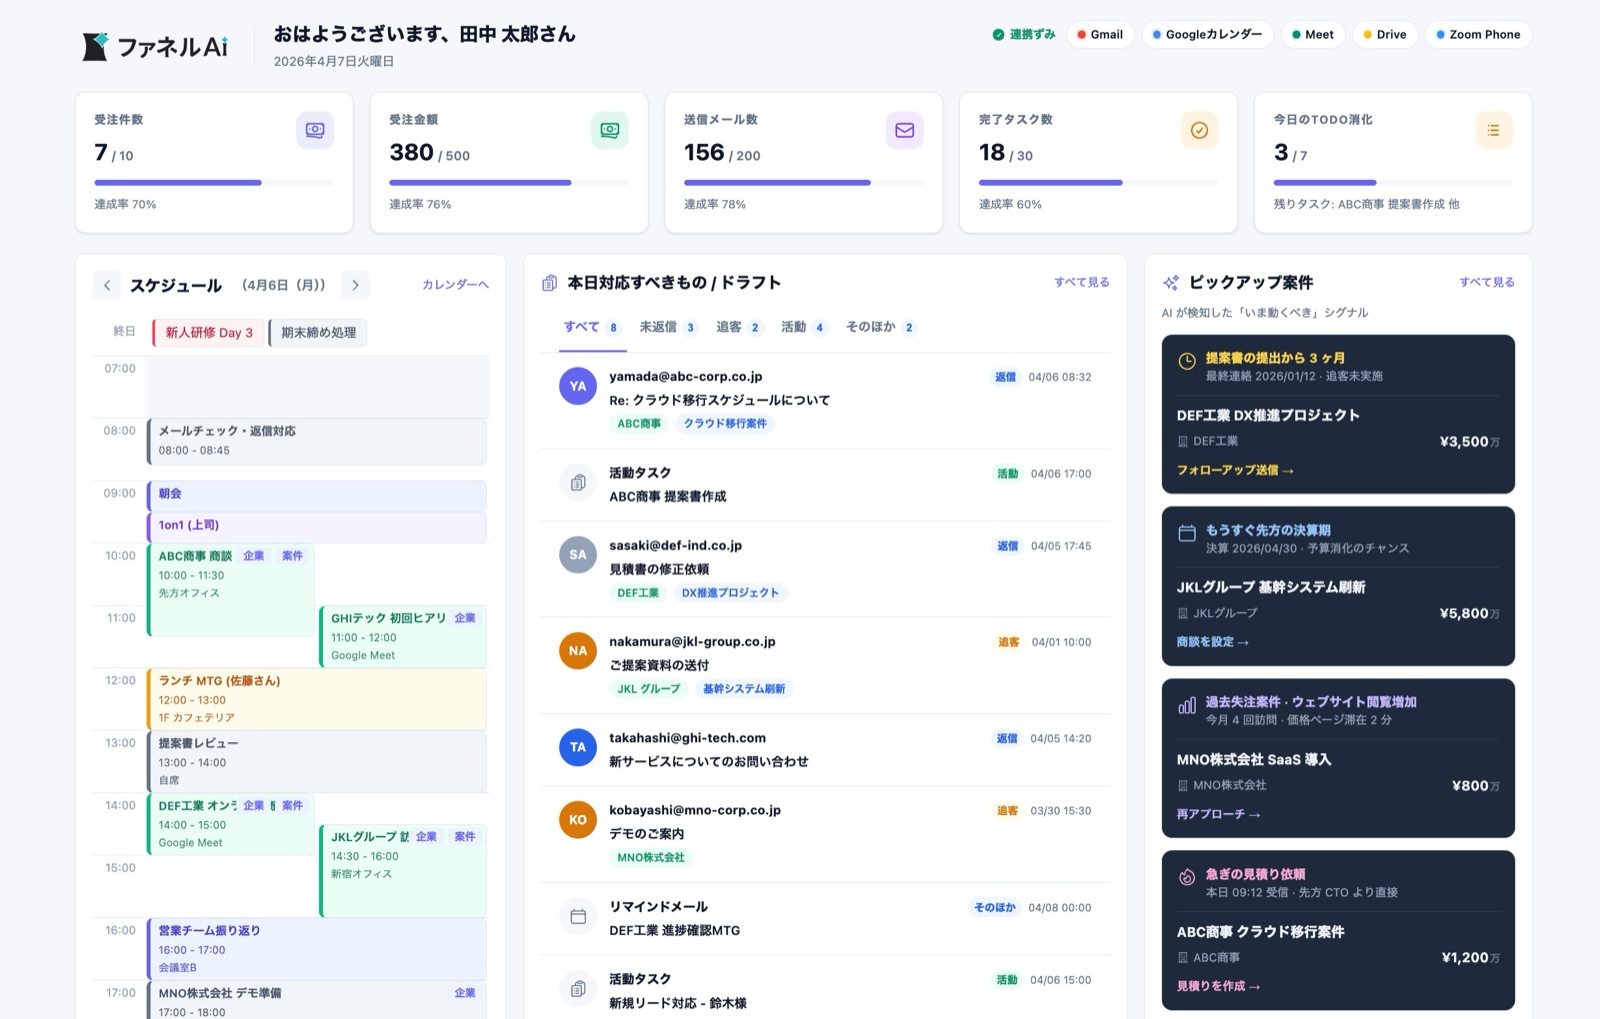Open カレンダーへ link

click(x=454, y=284)
